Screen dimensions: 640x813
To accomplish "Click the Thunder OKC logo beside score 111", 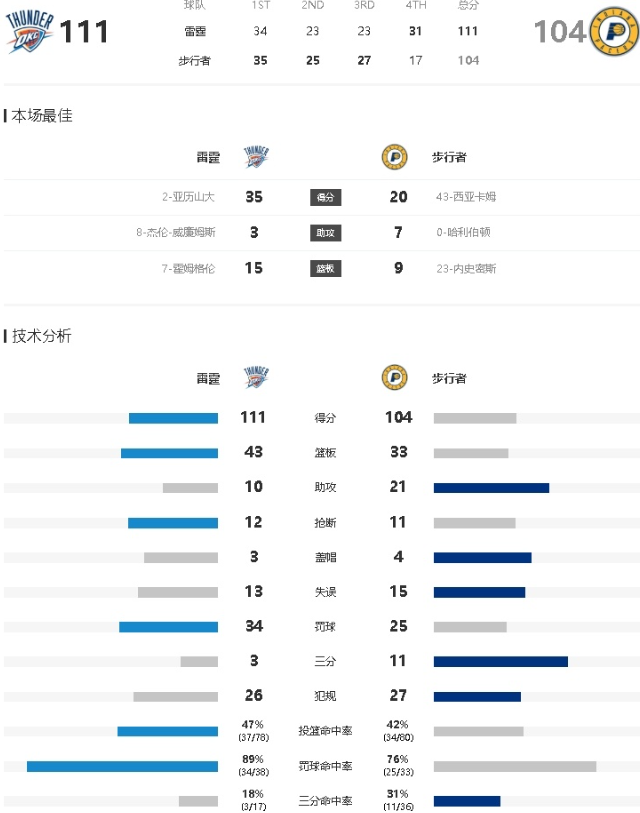I will [x=30, y=32].
